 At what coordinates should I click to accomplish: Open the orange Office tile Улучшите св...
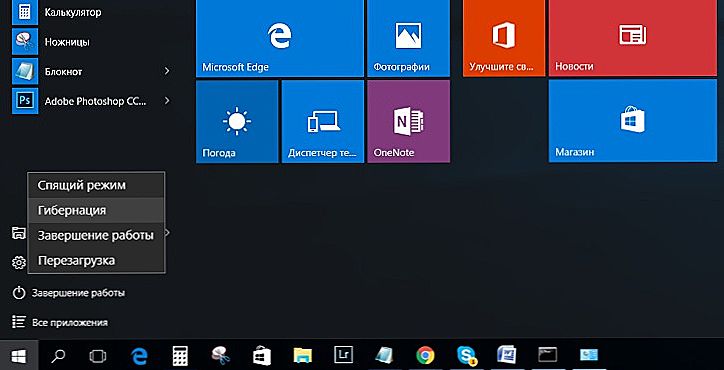(504, 38)
